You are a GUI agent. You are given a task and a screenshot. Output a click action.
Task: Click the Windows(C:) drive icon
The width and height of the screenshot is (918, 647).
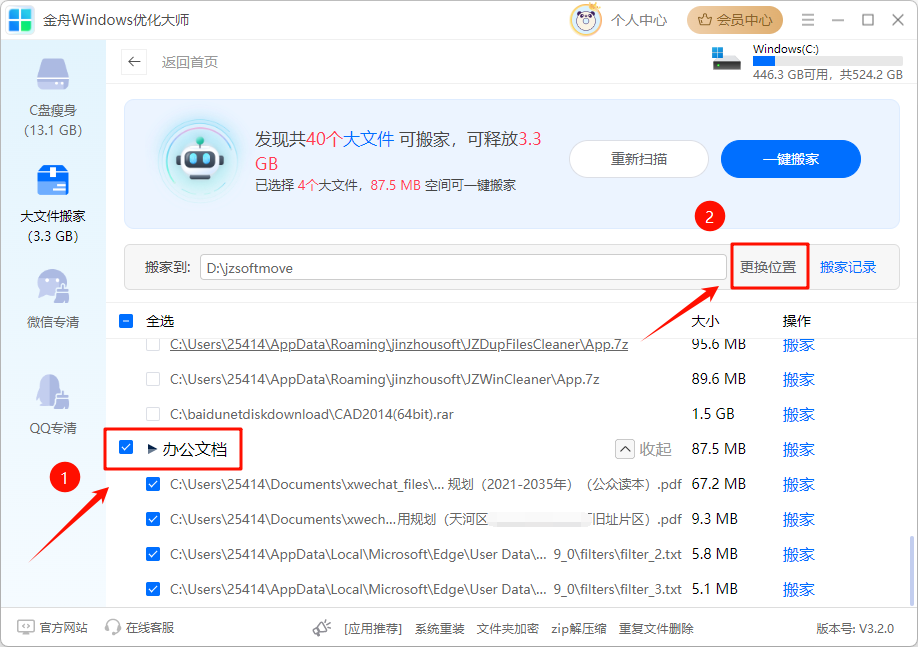pos(726,59)
